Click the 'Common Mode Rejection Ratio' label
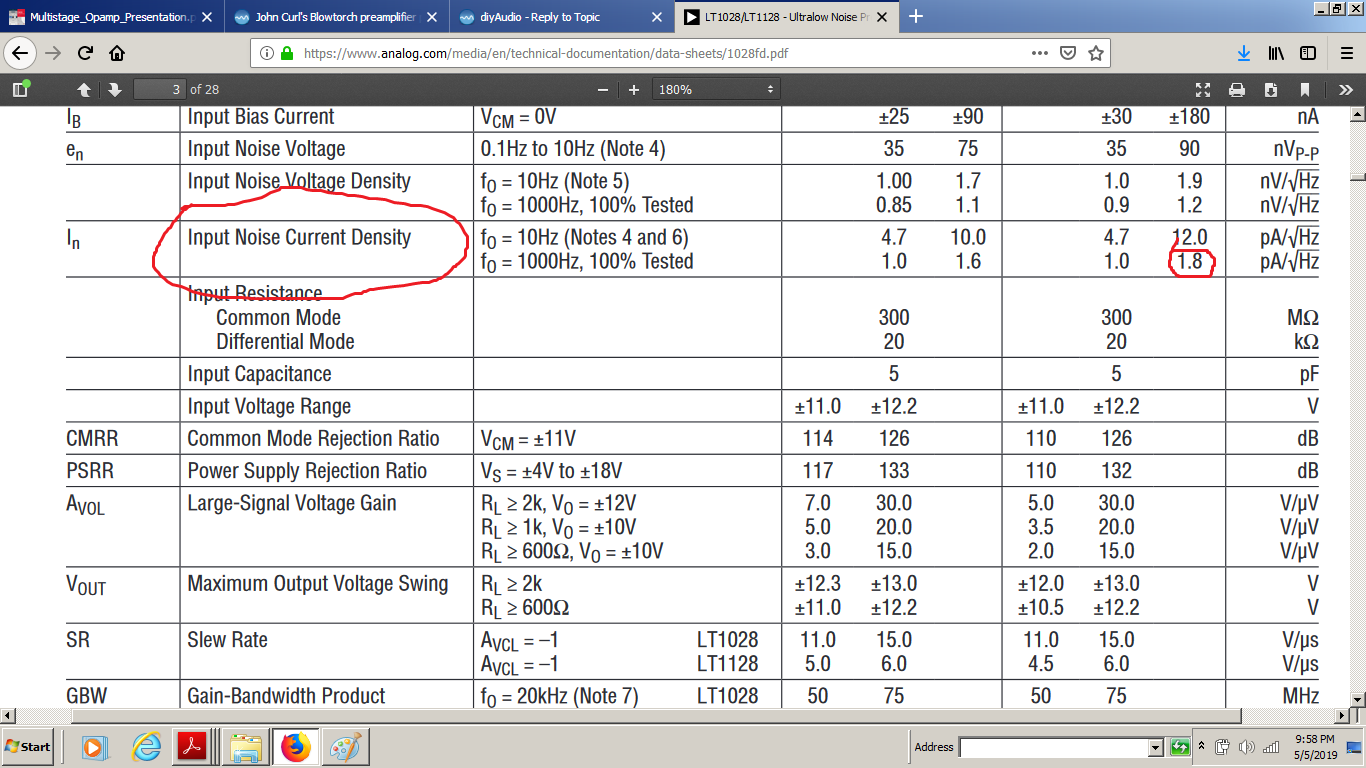 click(x=313, y=438)
